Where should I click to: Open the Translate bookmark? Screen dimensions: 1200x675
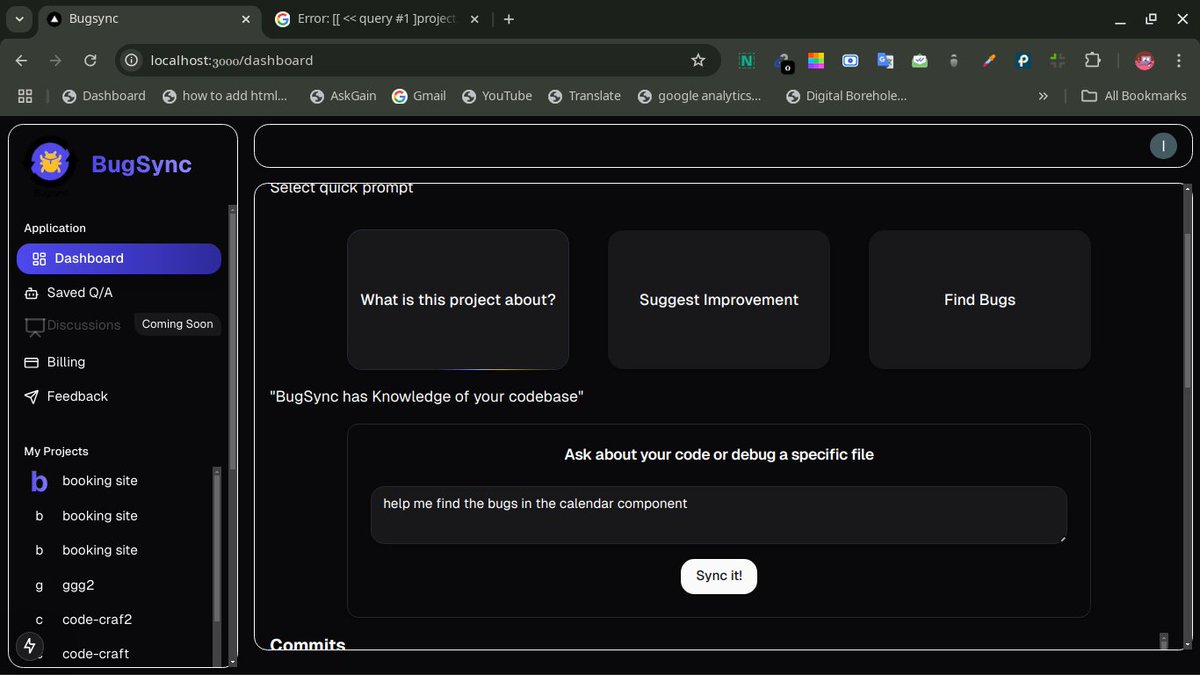[584, 96]
